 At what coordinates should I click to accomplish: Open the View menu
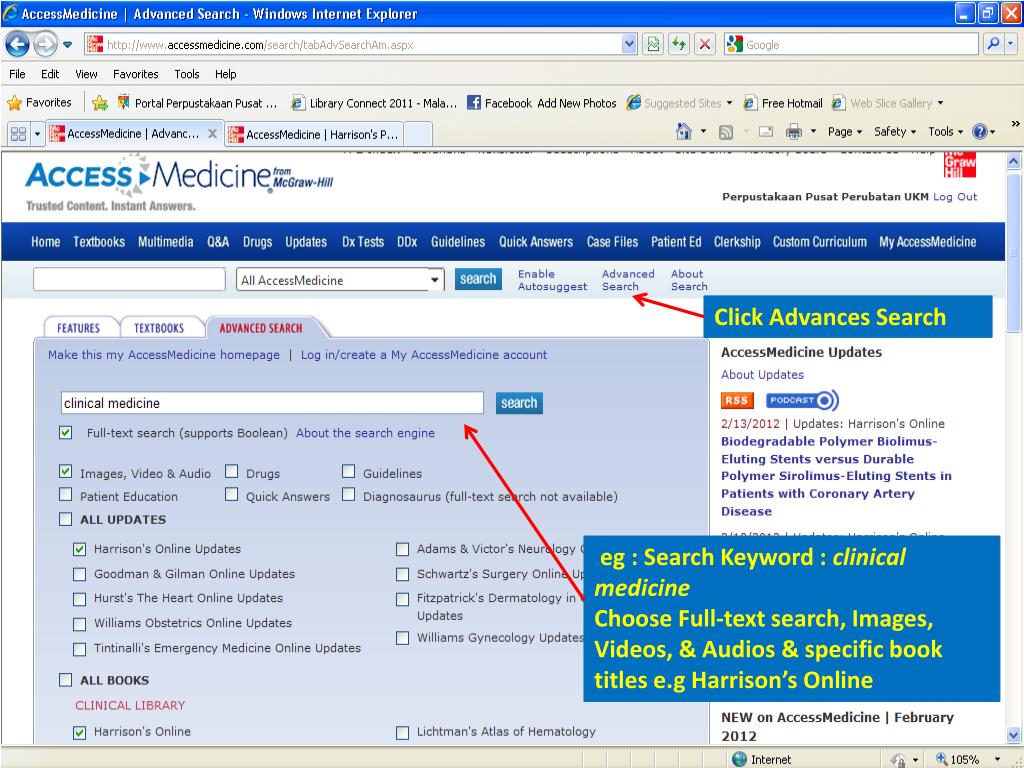[x=86, y=74]
